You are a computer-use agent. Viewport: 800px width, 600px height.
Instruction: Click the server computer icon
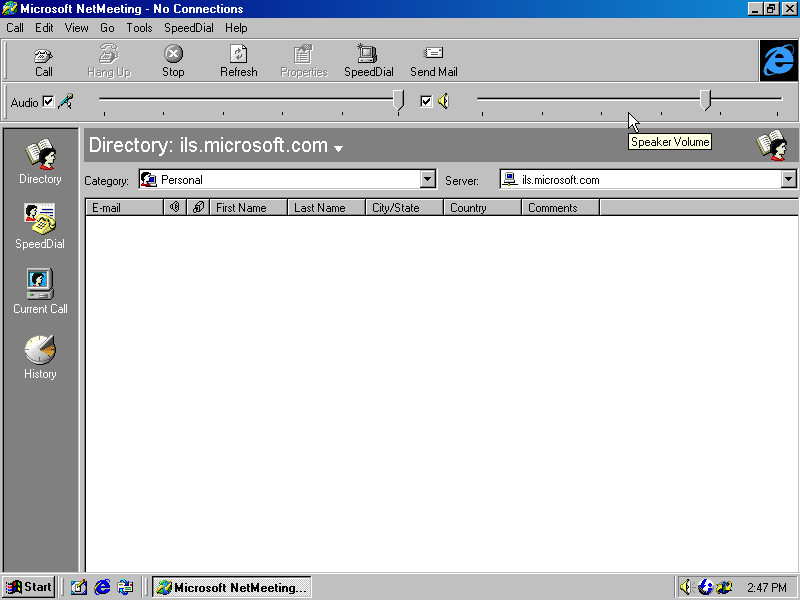[x=510, y=179]
